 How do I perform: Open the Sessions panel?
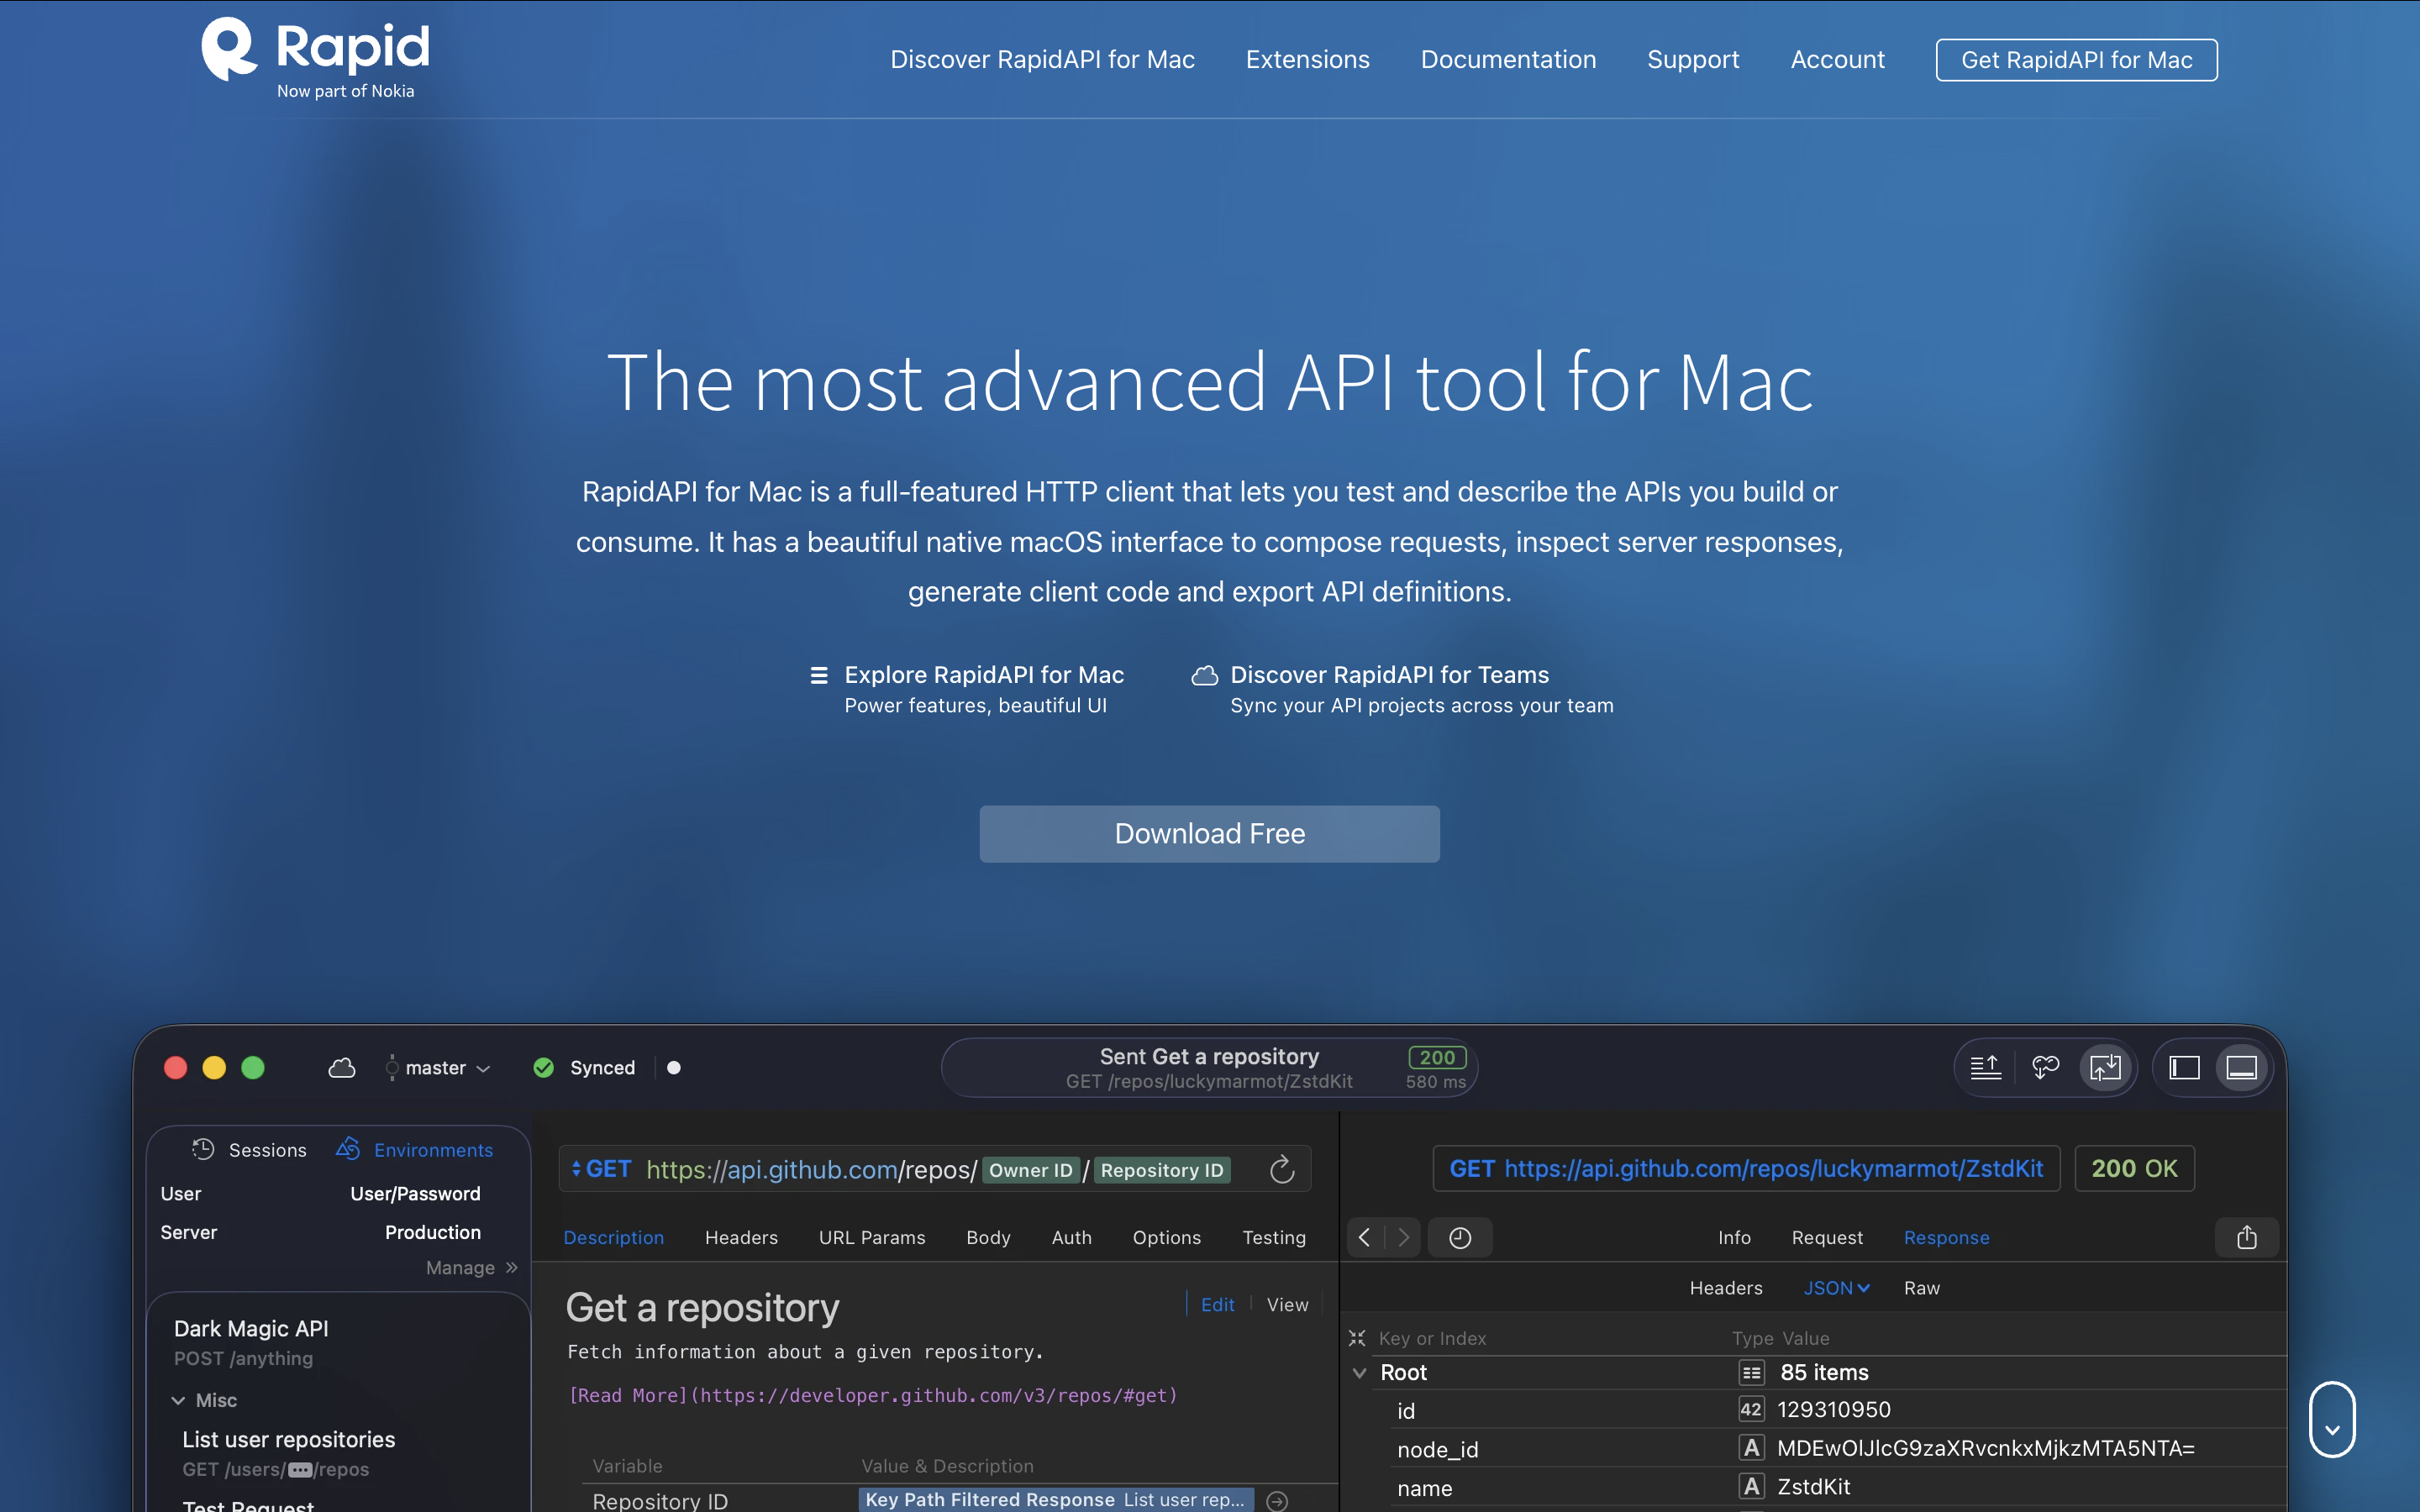[x=266, y=1149]
